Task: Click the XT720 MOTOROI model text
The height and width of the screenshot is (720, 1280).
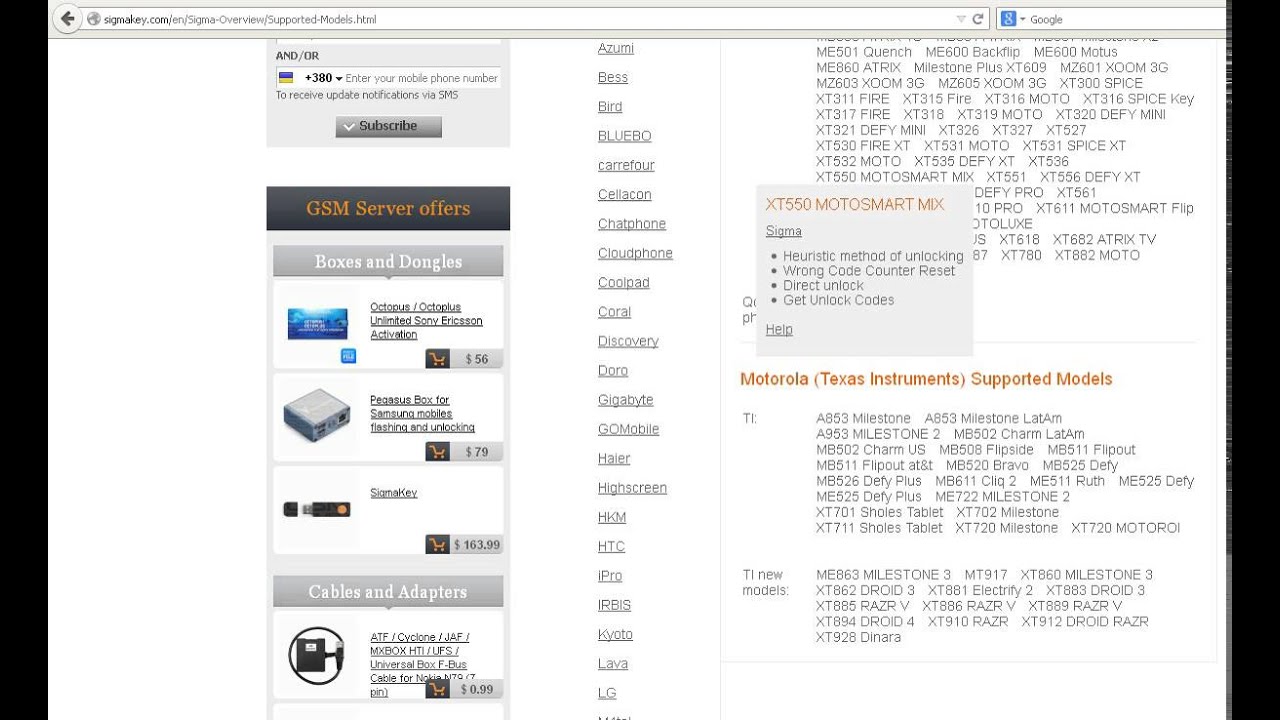Action: (x=1125, y=528)
